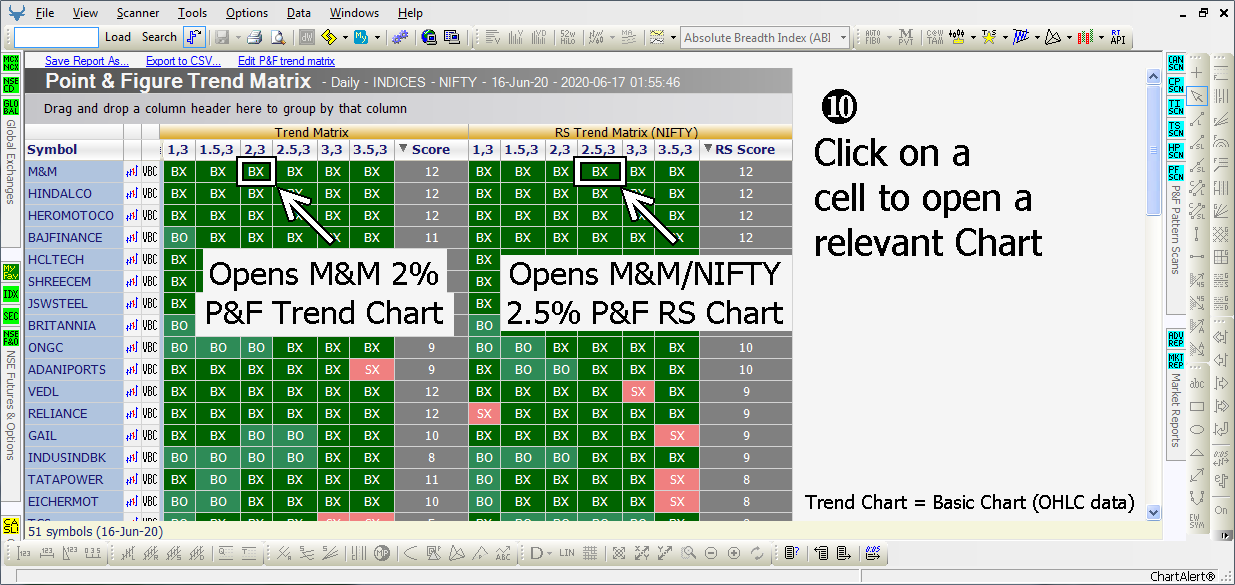Image resolution: width=1235 pixels, height=585 pixels.
Task: Open the HP SCN scanner sidebar icon
Action: [1176, 151]
